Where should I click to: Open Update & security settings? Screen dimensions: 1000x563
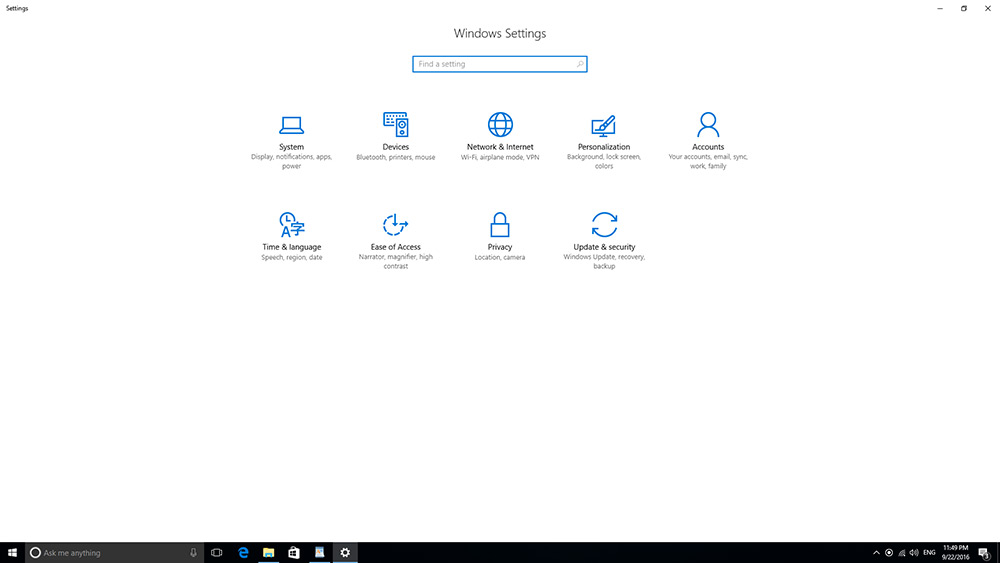tap(604, 226)
